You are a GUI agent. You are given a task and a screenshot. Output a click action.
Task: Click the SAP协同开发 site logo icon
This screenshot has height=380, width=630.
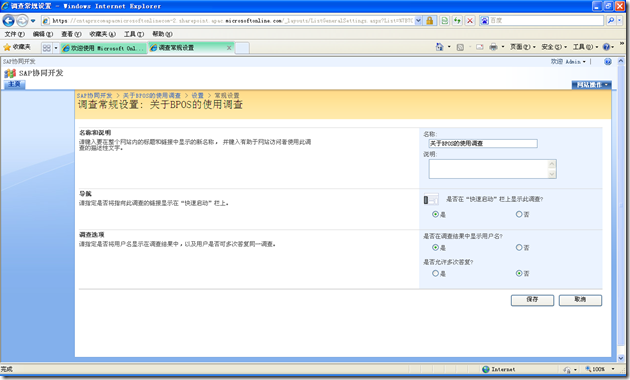click(x=10, y=74)
